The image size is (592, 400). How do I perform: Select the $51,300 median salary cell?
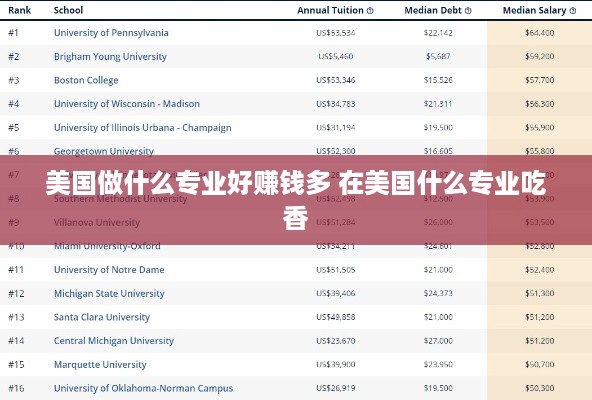pyautogui.click(x=540, y=293)
